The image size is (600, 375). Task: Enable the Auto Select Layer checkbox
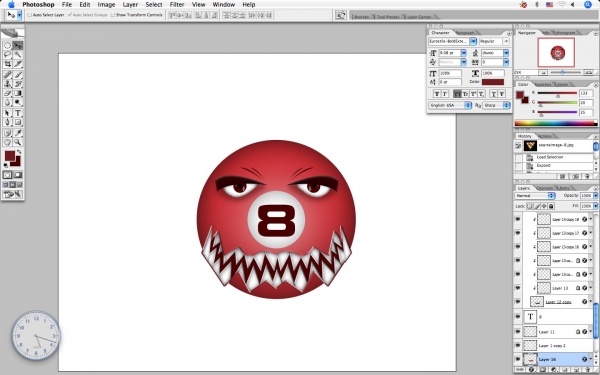pos(29,15)
